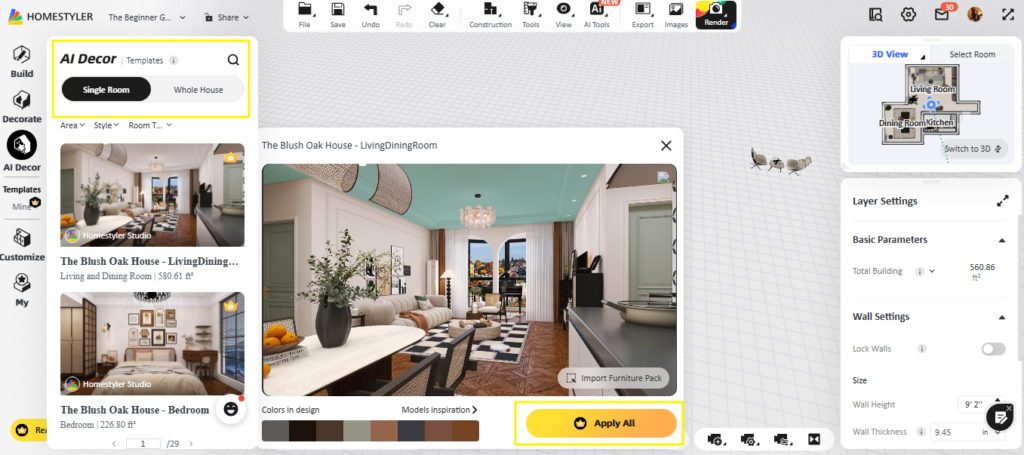The height and width of the screenshot is (455, 1024).
Task: Select Single Room mode
Action: click(106, 89)
